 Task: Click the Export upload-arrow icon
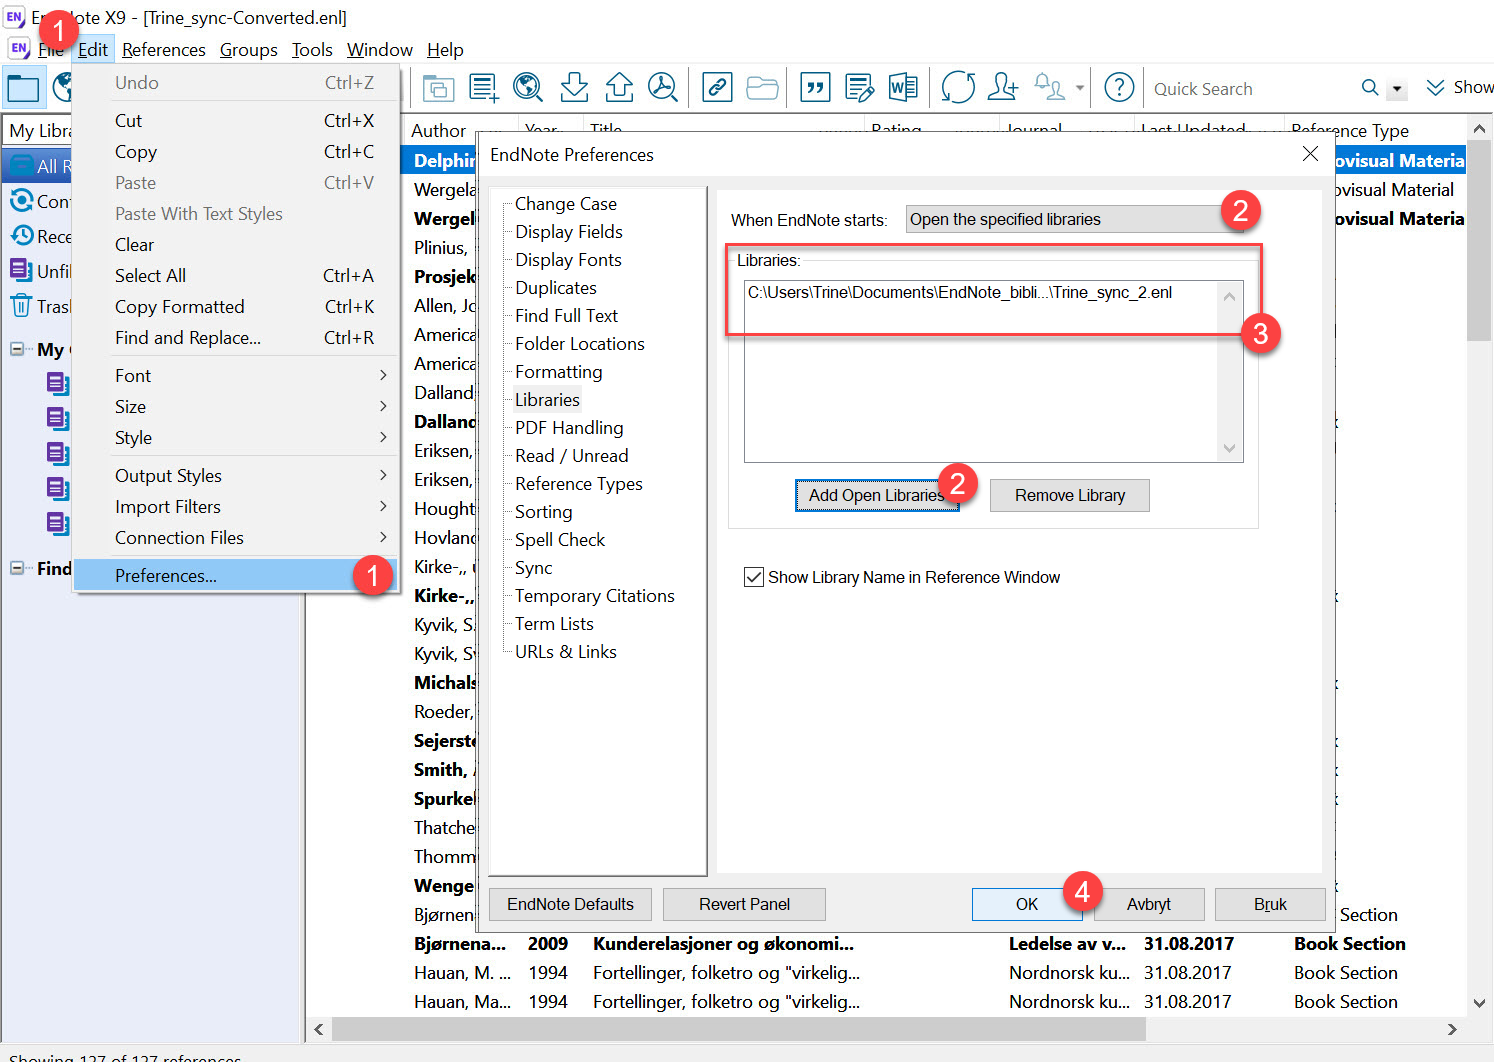[619, 88]
